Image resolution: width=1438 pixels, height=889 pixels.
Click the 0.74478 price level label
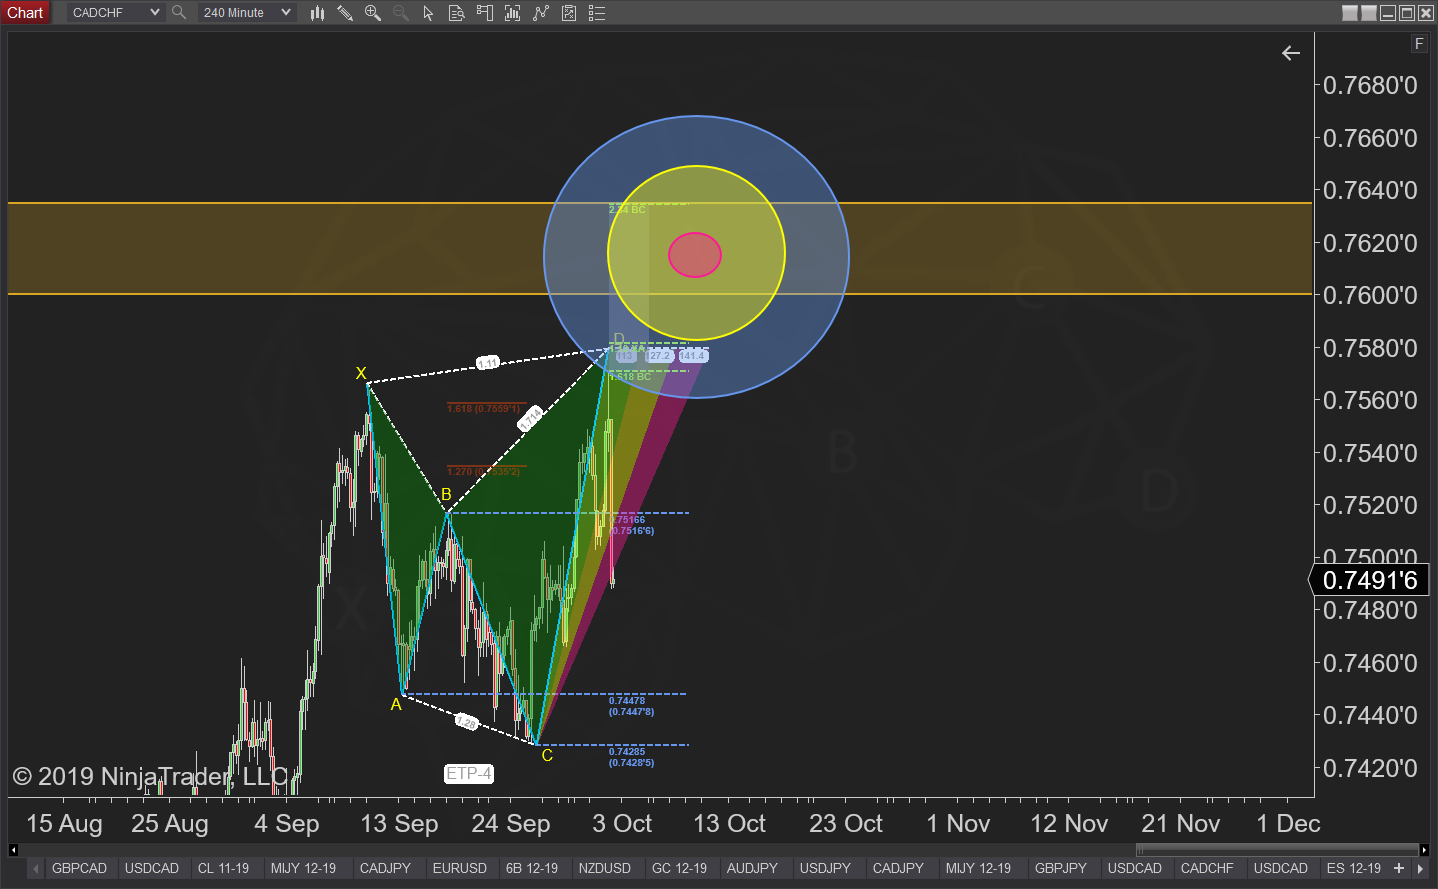tap(631, 706)
